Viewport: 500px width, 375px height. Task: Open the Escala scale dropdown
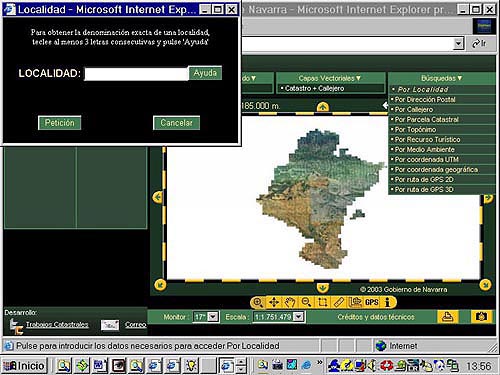(x=299, y=317)
